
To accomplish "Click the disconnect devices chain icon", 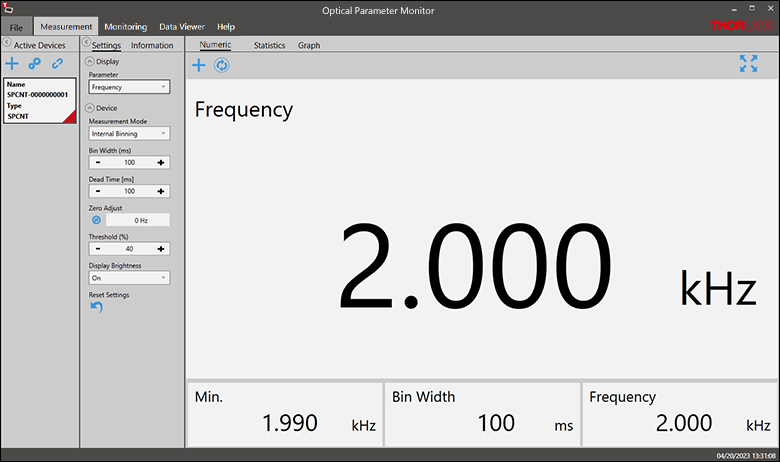I will pyautogui.click(x=58, y=64).
